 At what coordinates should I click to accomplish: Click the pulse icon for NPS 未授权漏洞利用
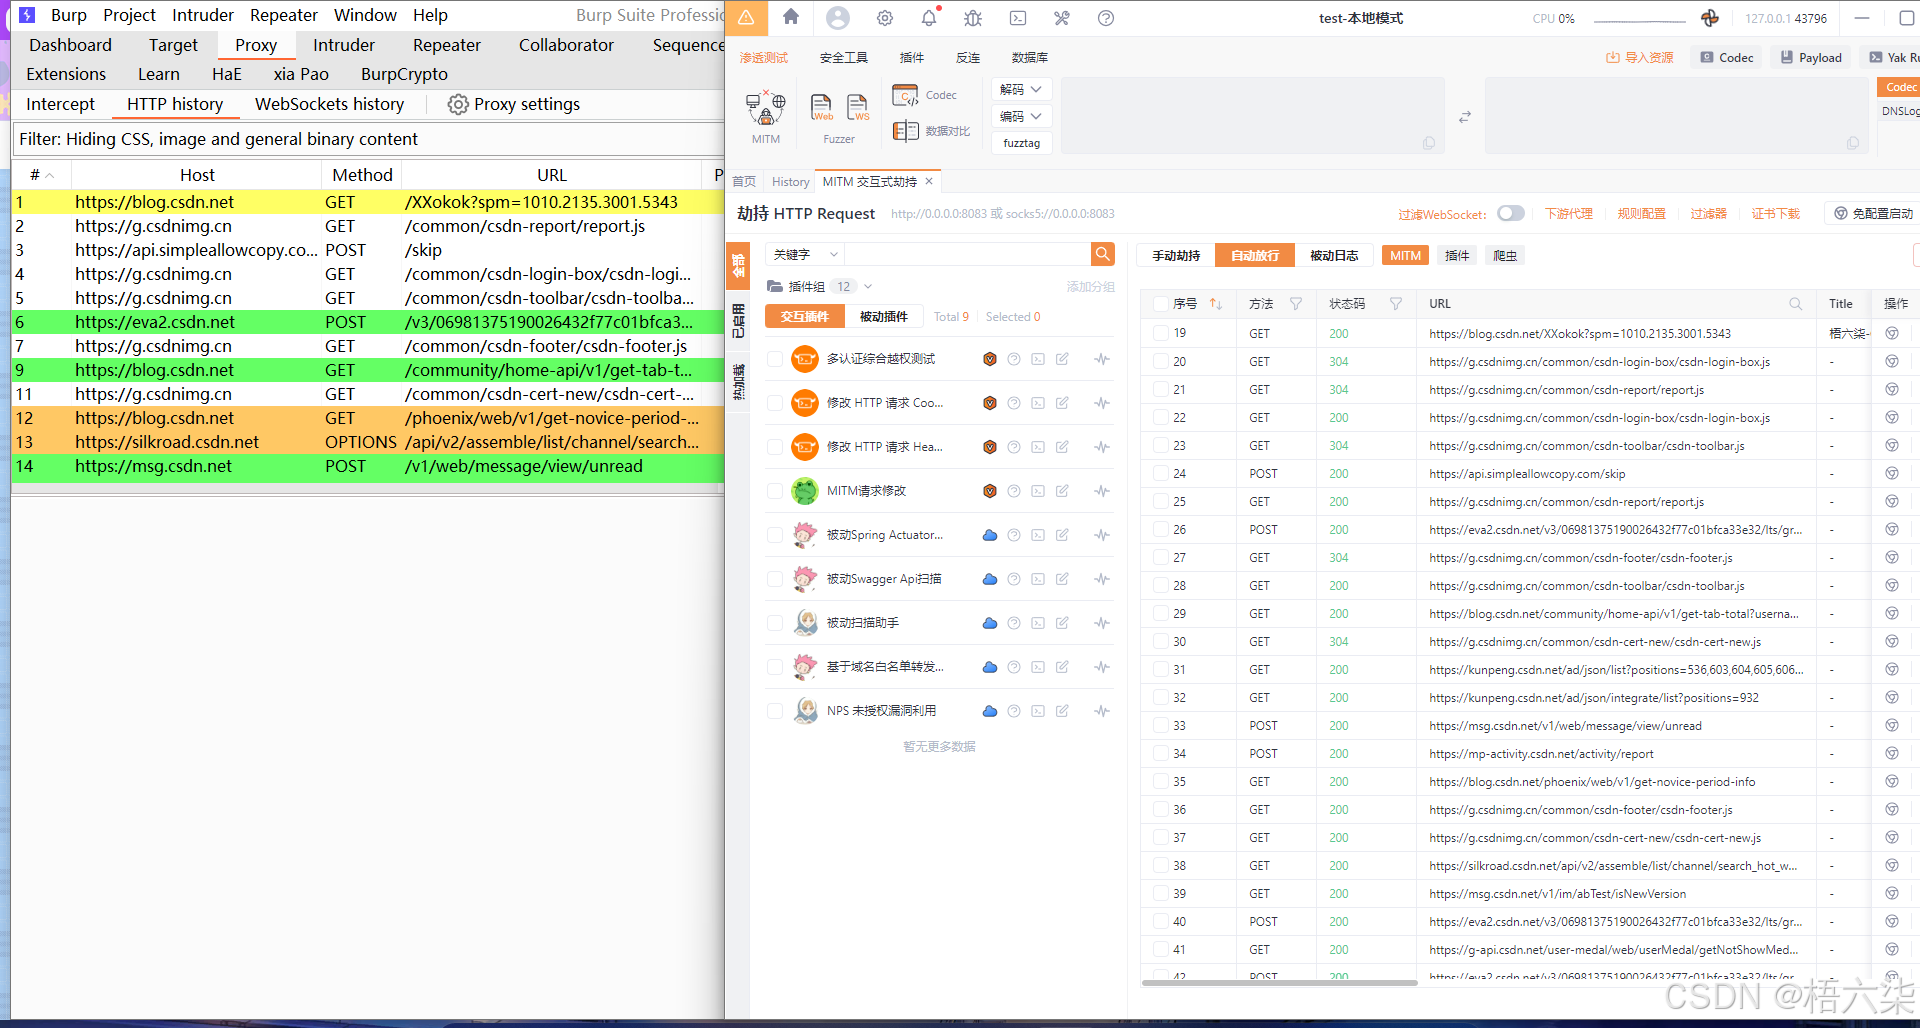coord(1102,711)
